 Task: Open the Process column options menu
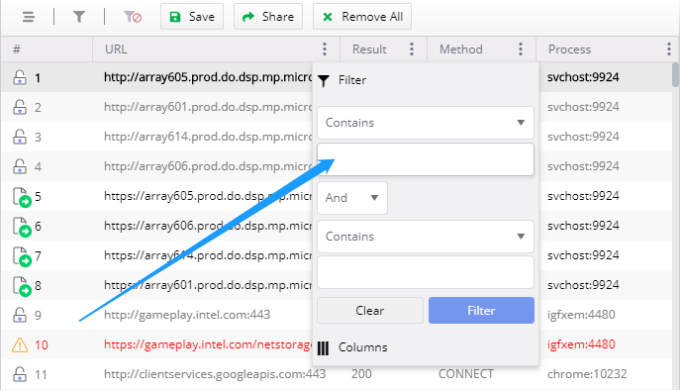pos(669,49)
